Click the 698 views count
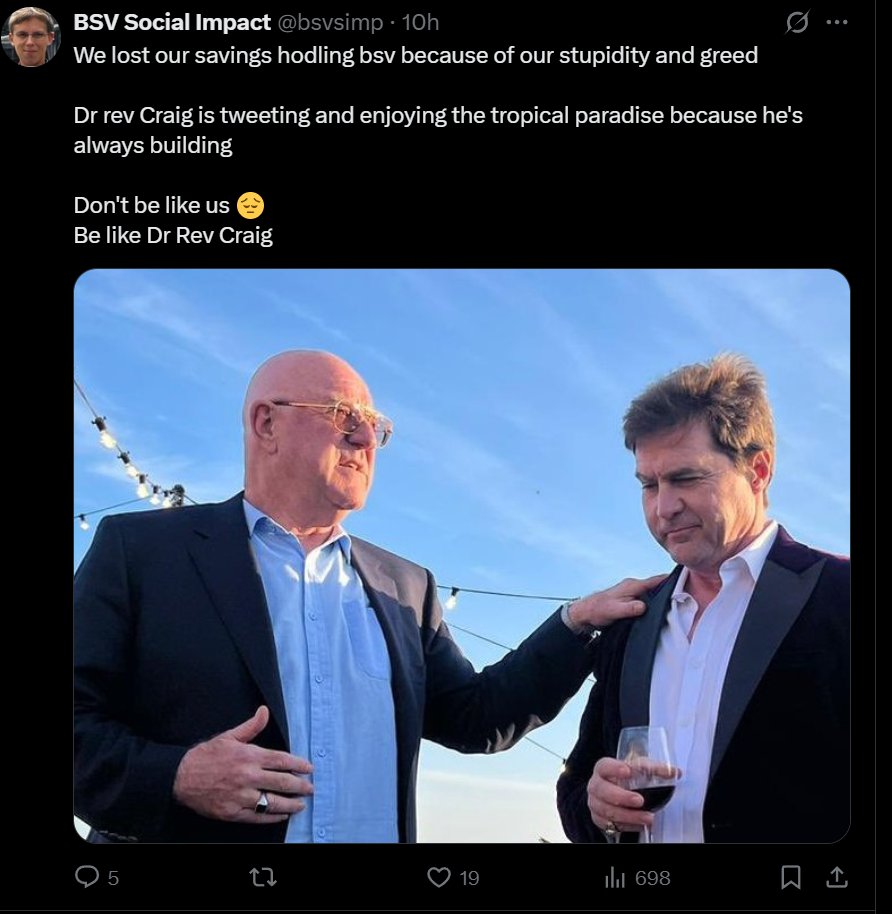Screen dimensions: 892x914 pyautogui.click(x=653, y=878)
